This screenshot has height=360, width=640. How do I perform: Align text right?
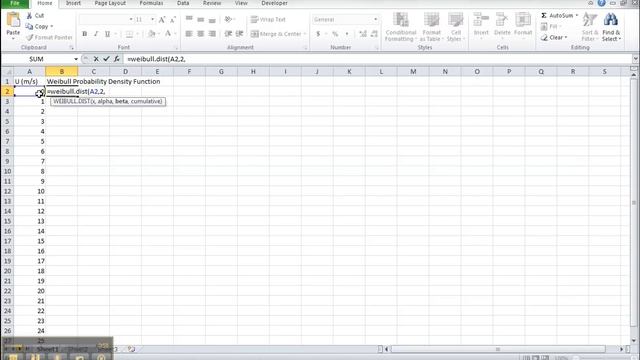pos(212,34)
